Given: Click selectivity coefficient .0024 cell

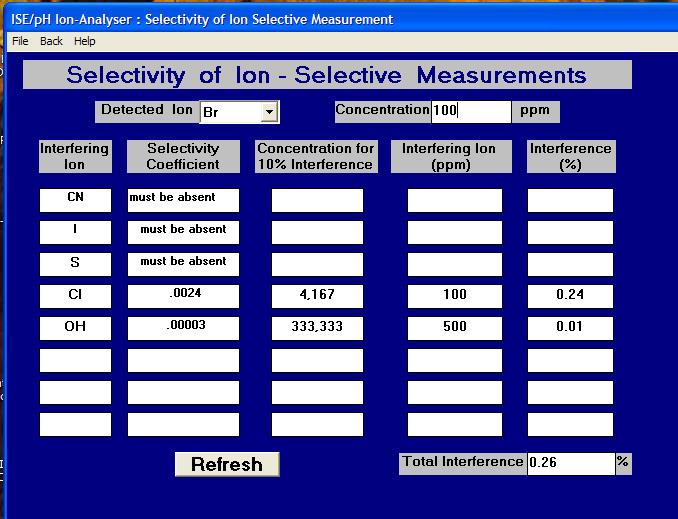Looking at the screenshot, I should [x=183, y=296].
